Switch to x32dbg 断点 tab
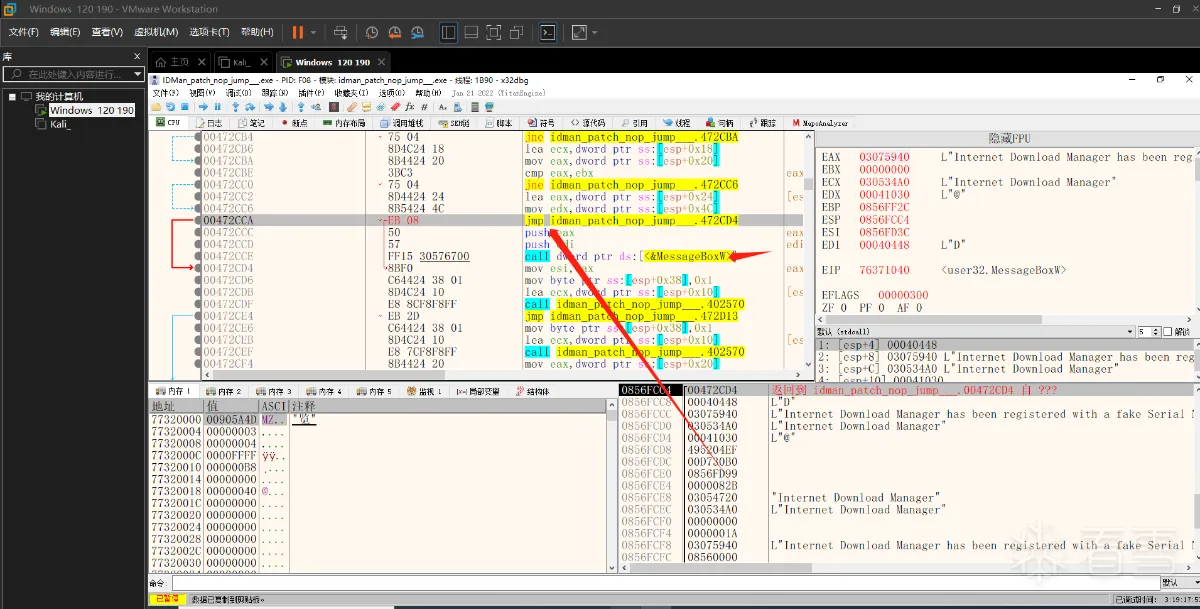The image size is (1200, 609). point(295,123)
